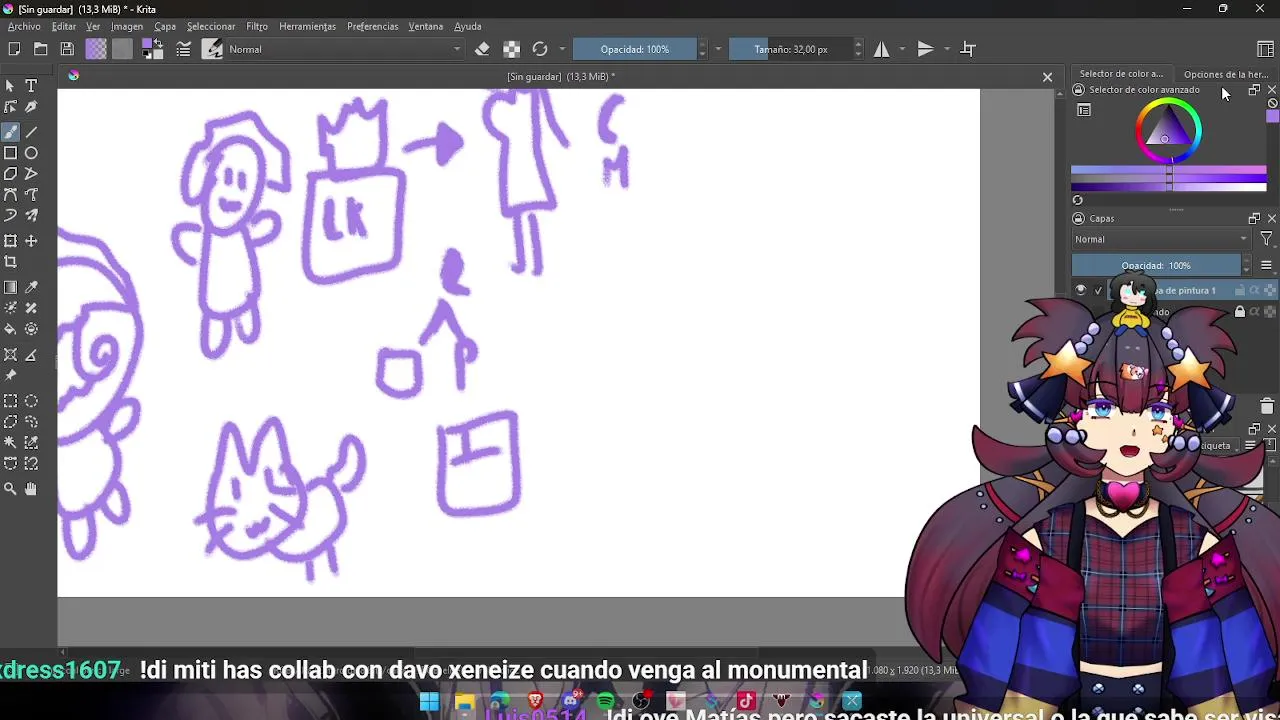The width and height of the screenshot is (1280, 720).
Task: Select the Calligraphy tool
Action: click(x=31, y=107)
